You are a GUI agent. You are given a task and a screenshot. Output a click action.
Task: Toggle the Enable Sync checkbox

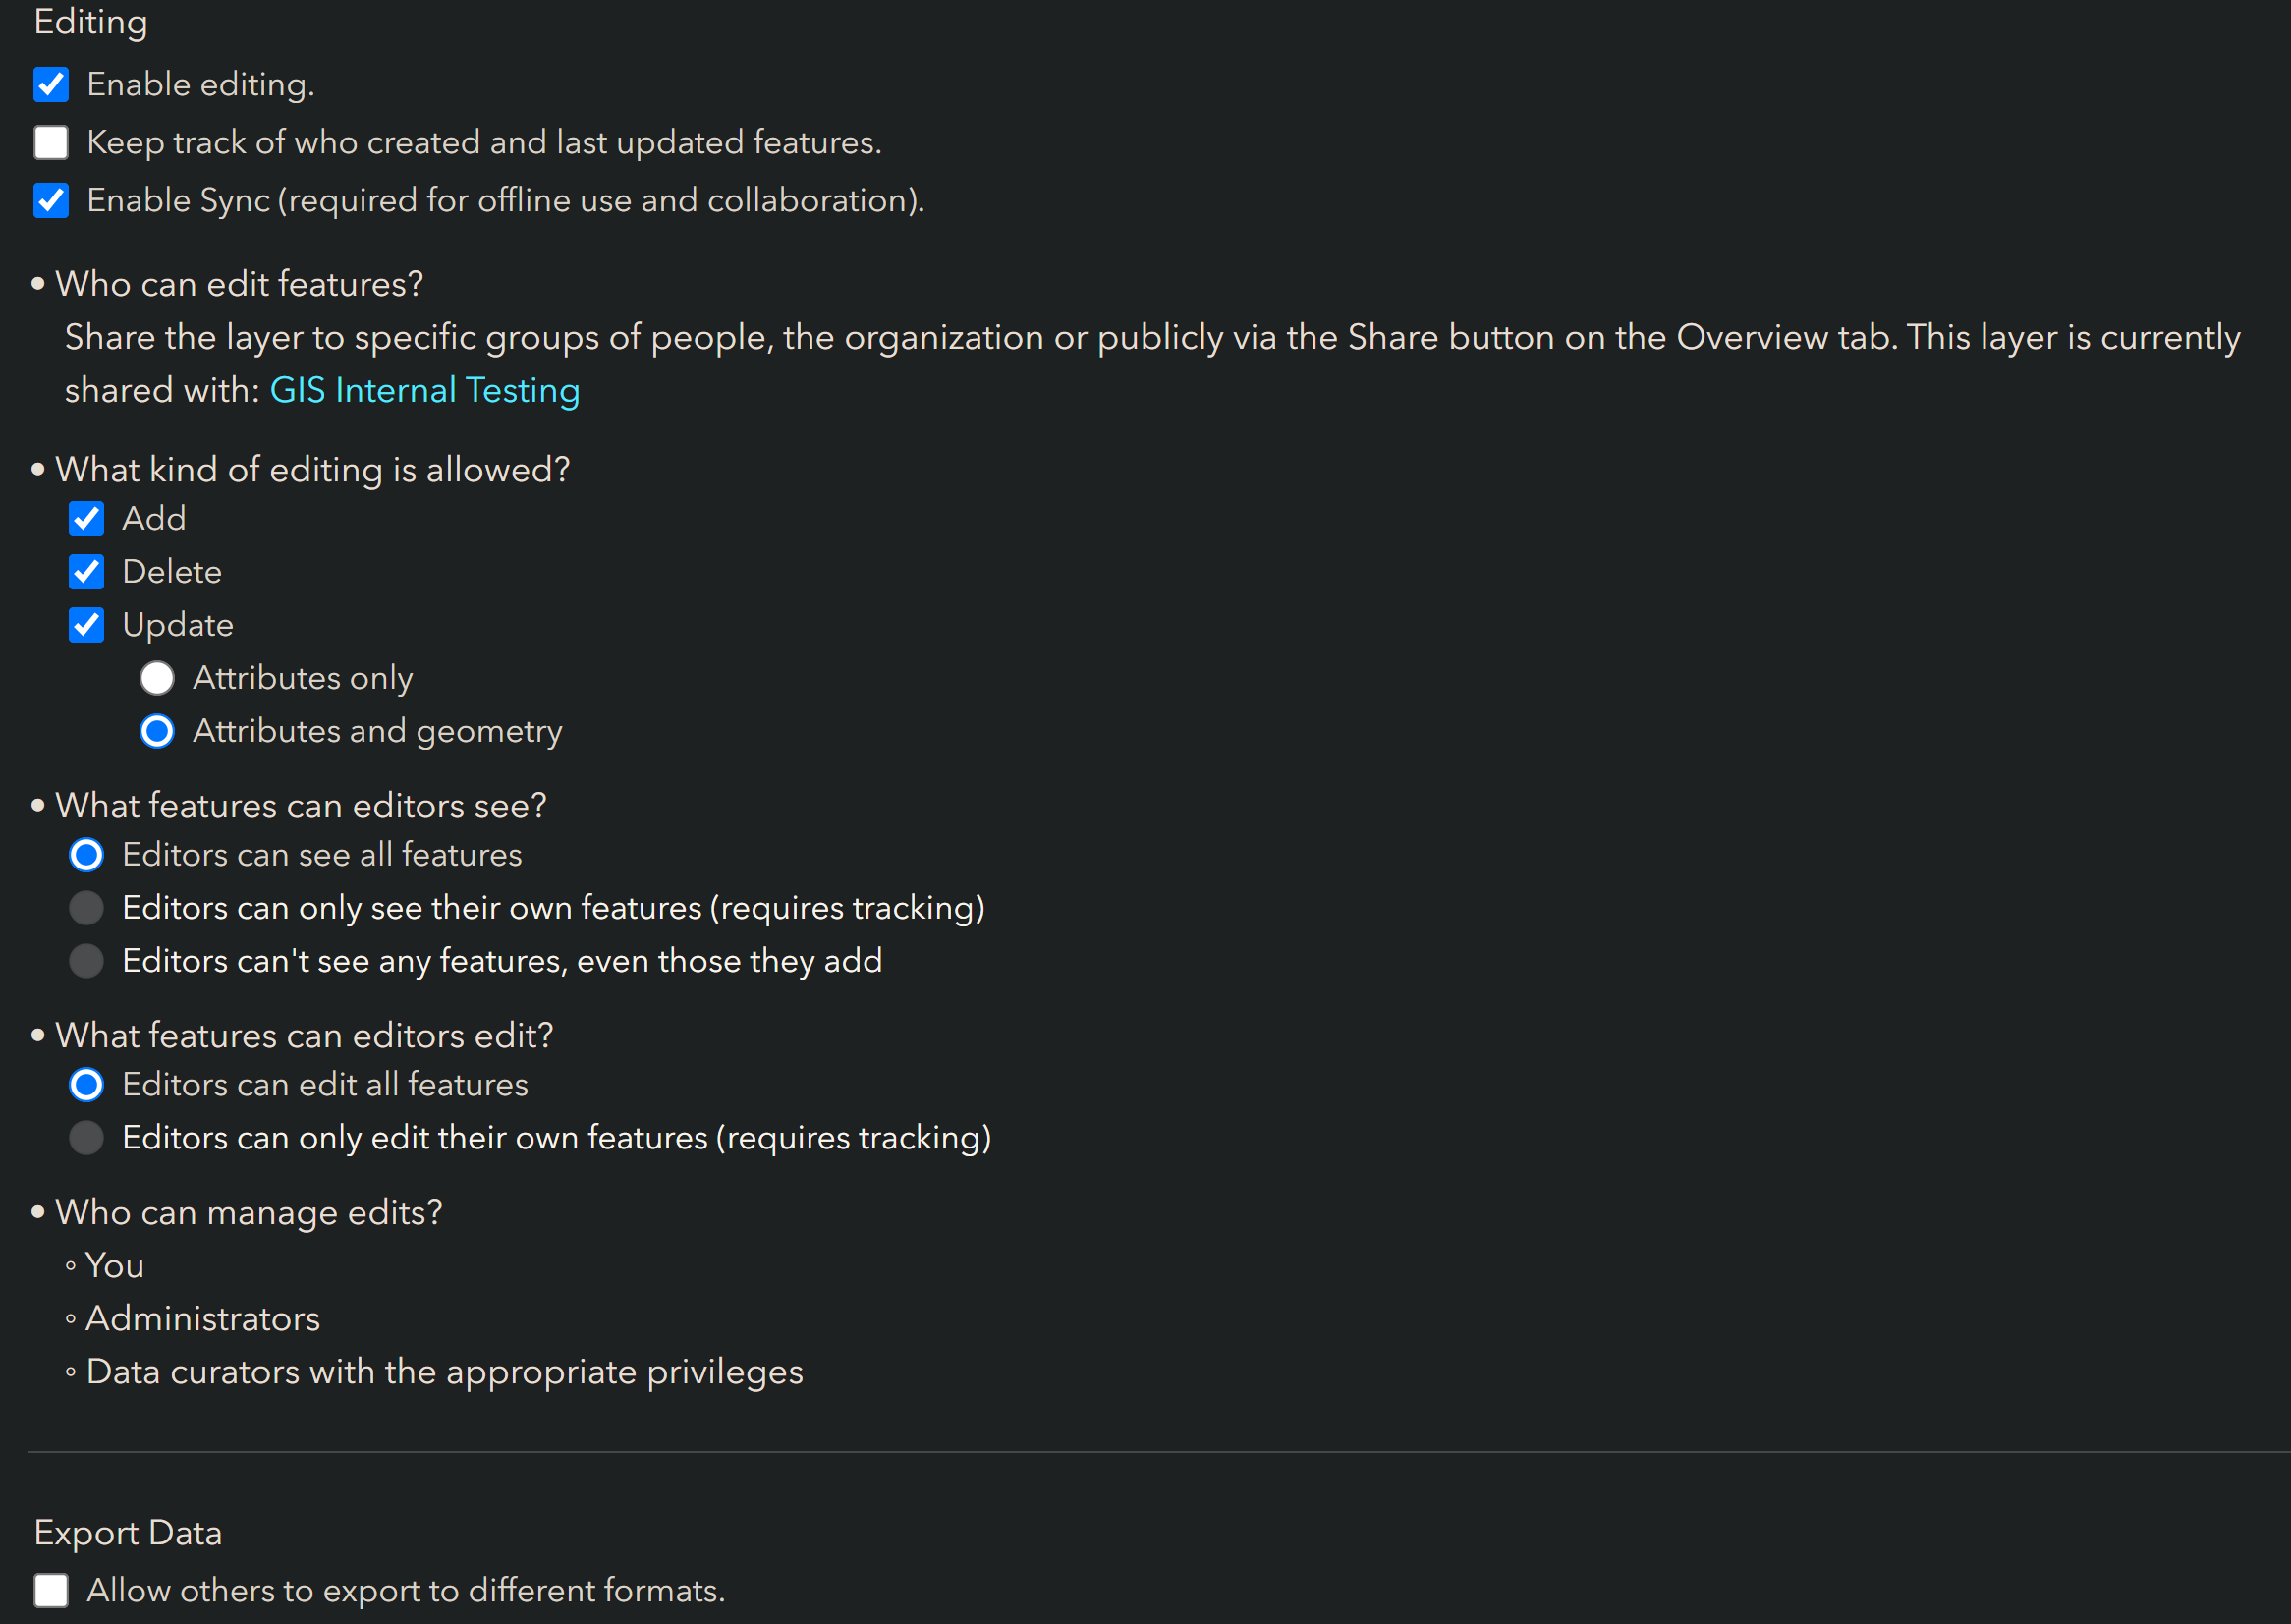[x=51, y=201]
